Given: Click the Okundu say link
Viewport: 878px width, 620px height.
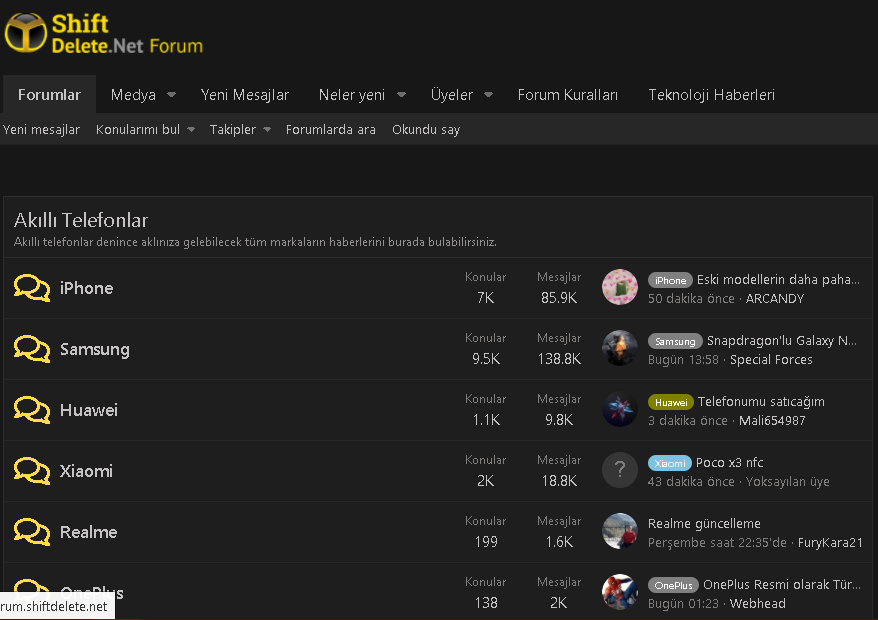Looking at the screenshot, I should click(x=426, y=130).
